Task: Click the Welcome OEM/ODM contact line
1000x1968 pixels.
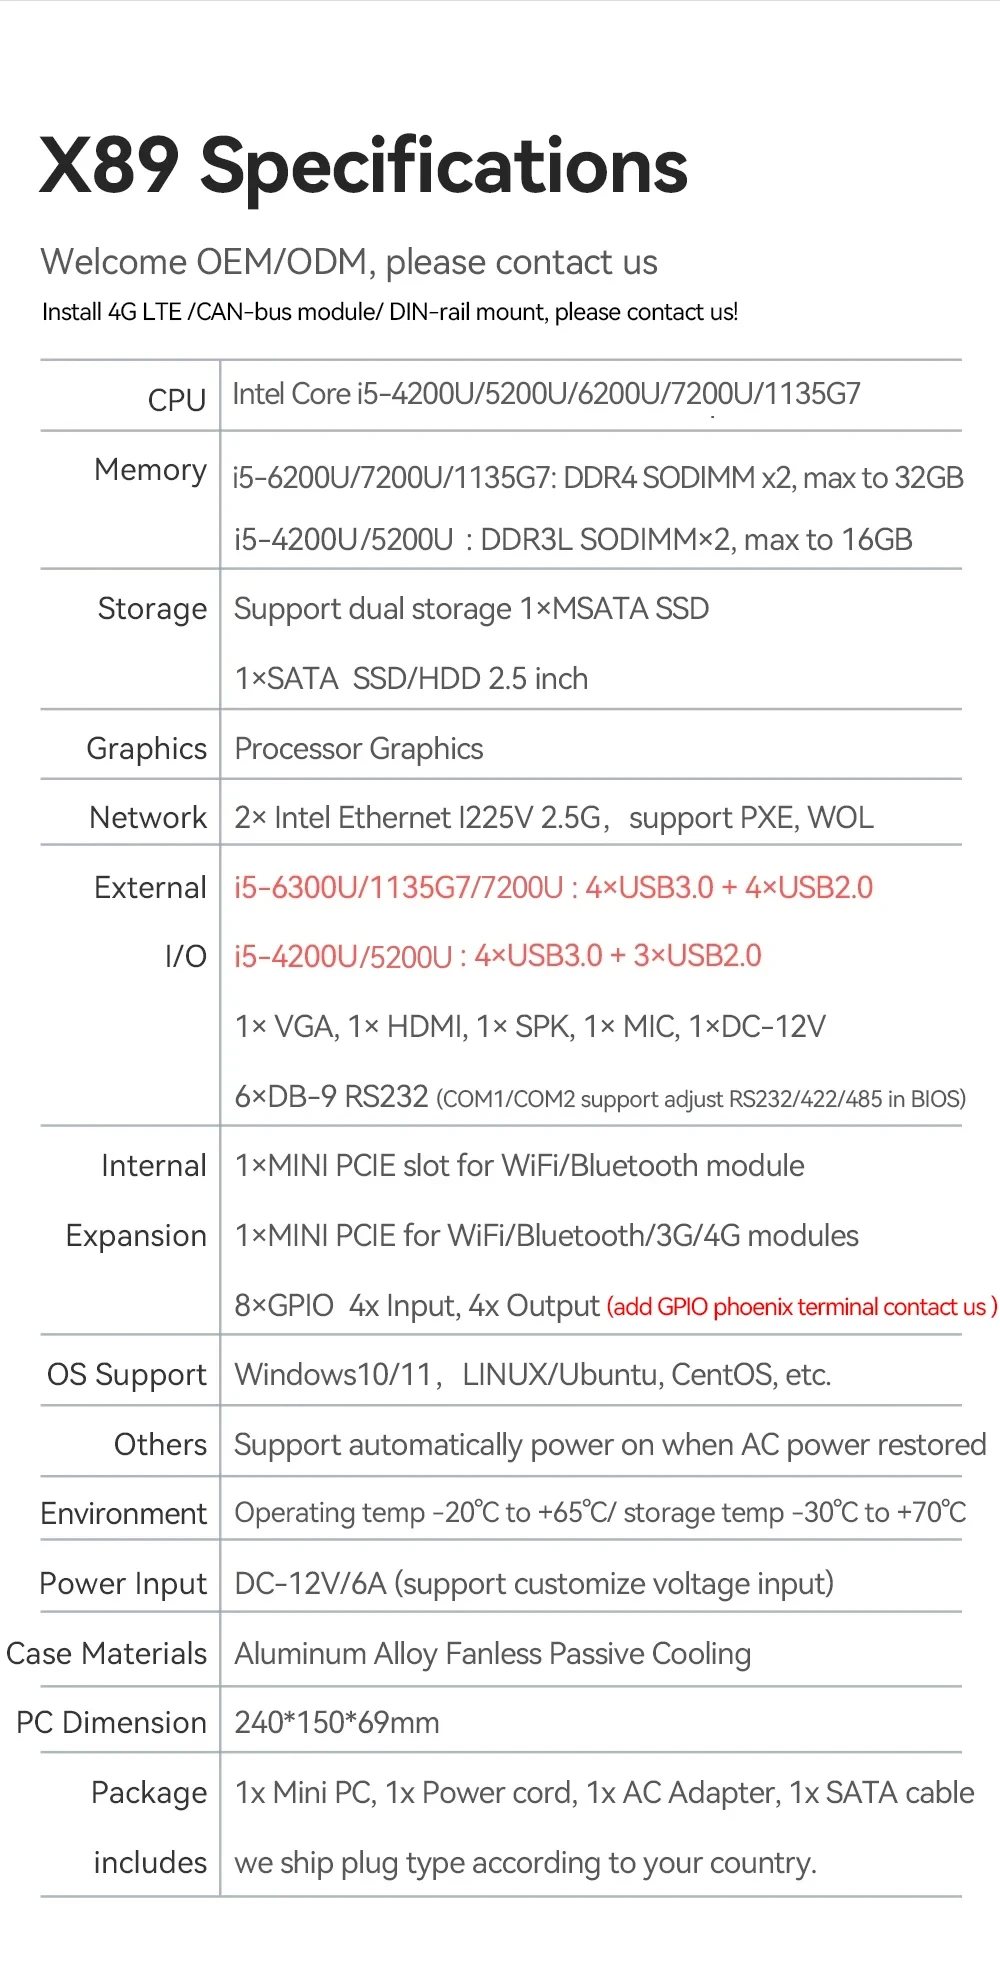Action: pyautogui.click(x=349, y=262)
